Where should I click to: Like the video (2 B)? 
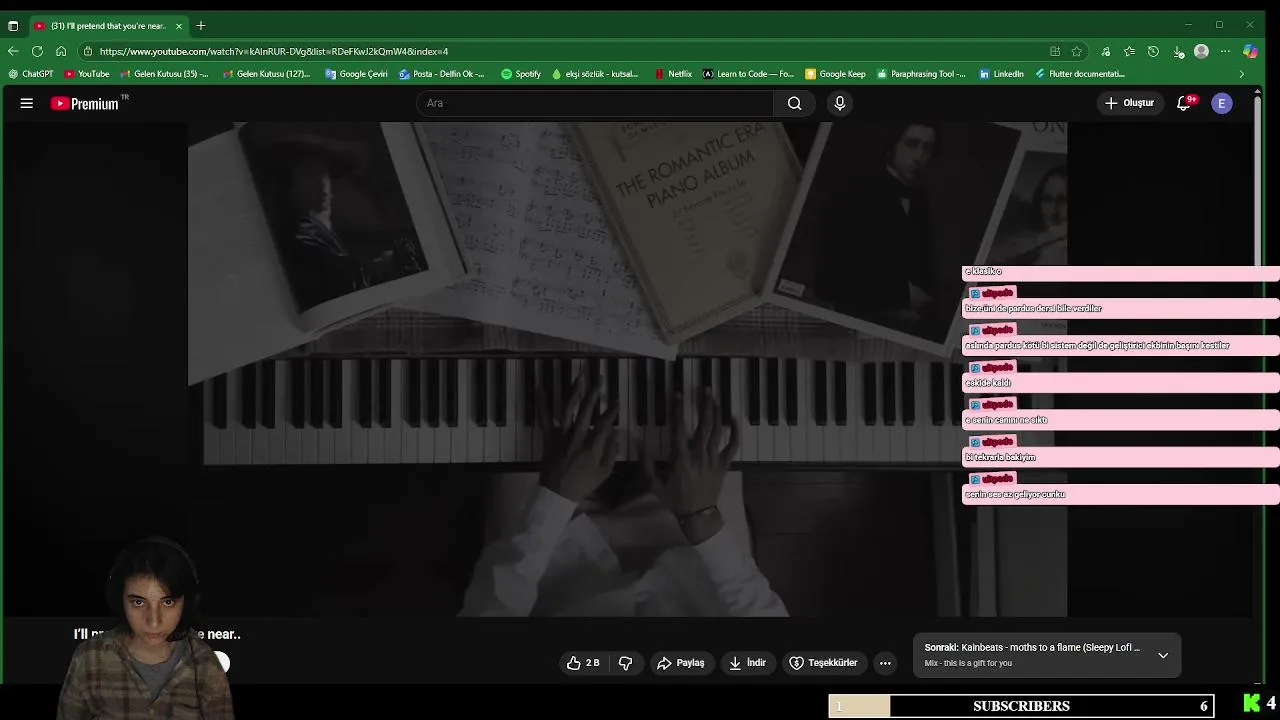tap(583, 663)
